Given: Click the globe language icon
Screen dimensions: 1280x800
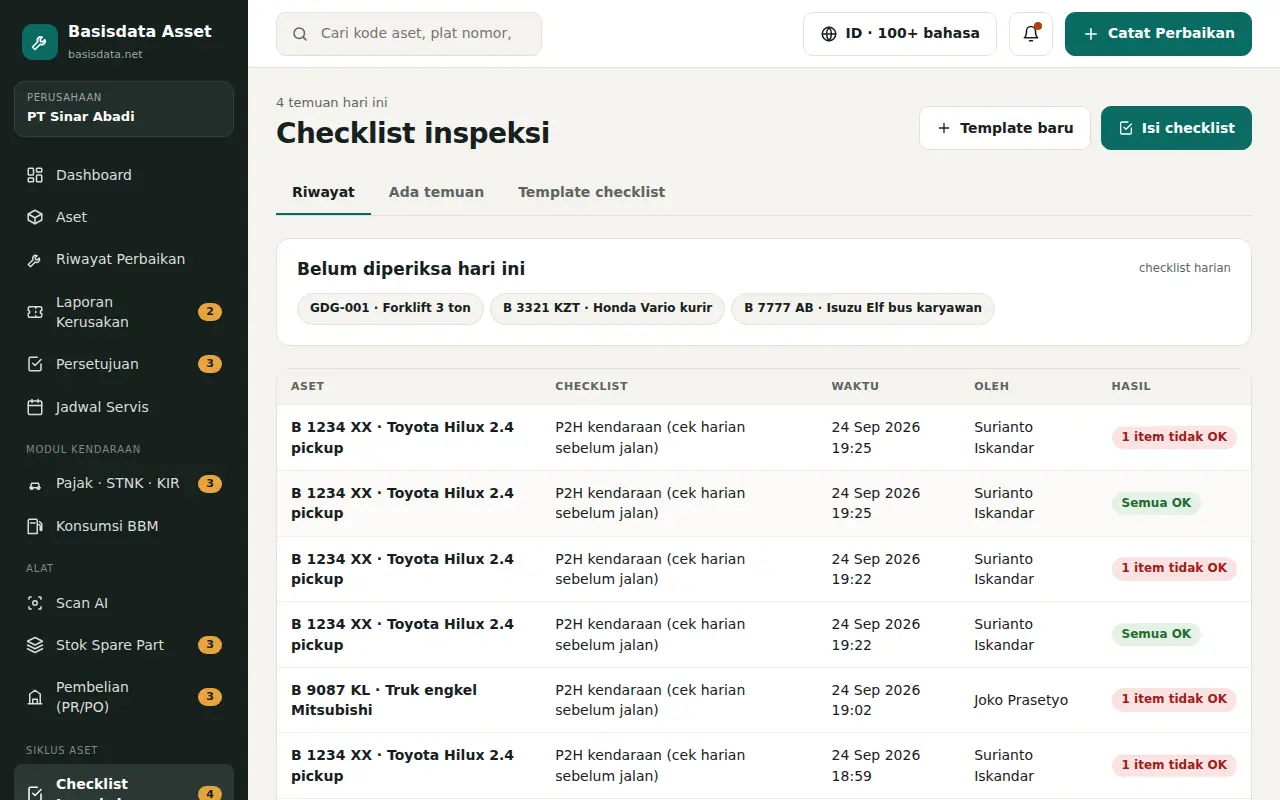Looking at the screenshot, I should 829,34.
